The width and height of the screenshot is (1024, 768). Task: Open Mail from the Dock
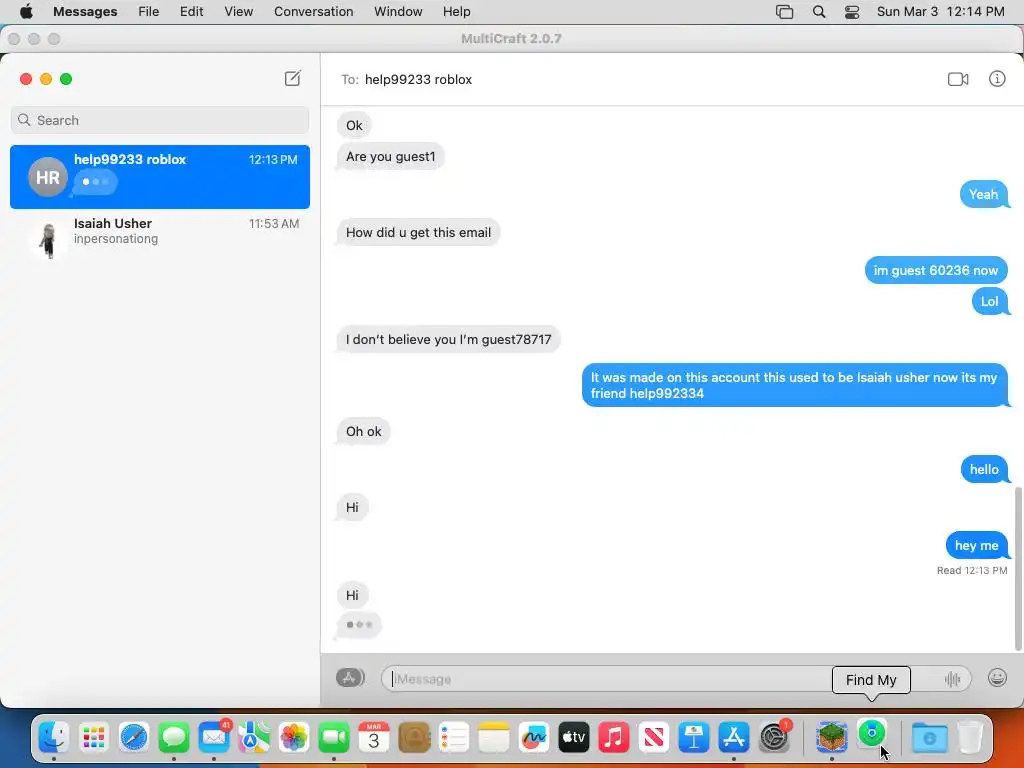214,738
